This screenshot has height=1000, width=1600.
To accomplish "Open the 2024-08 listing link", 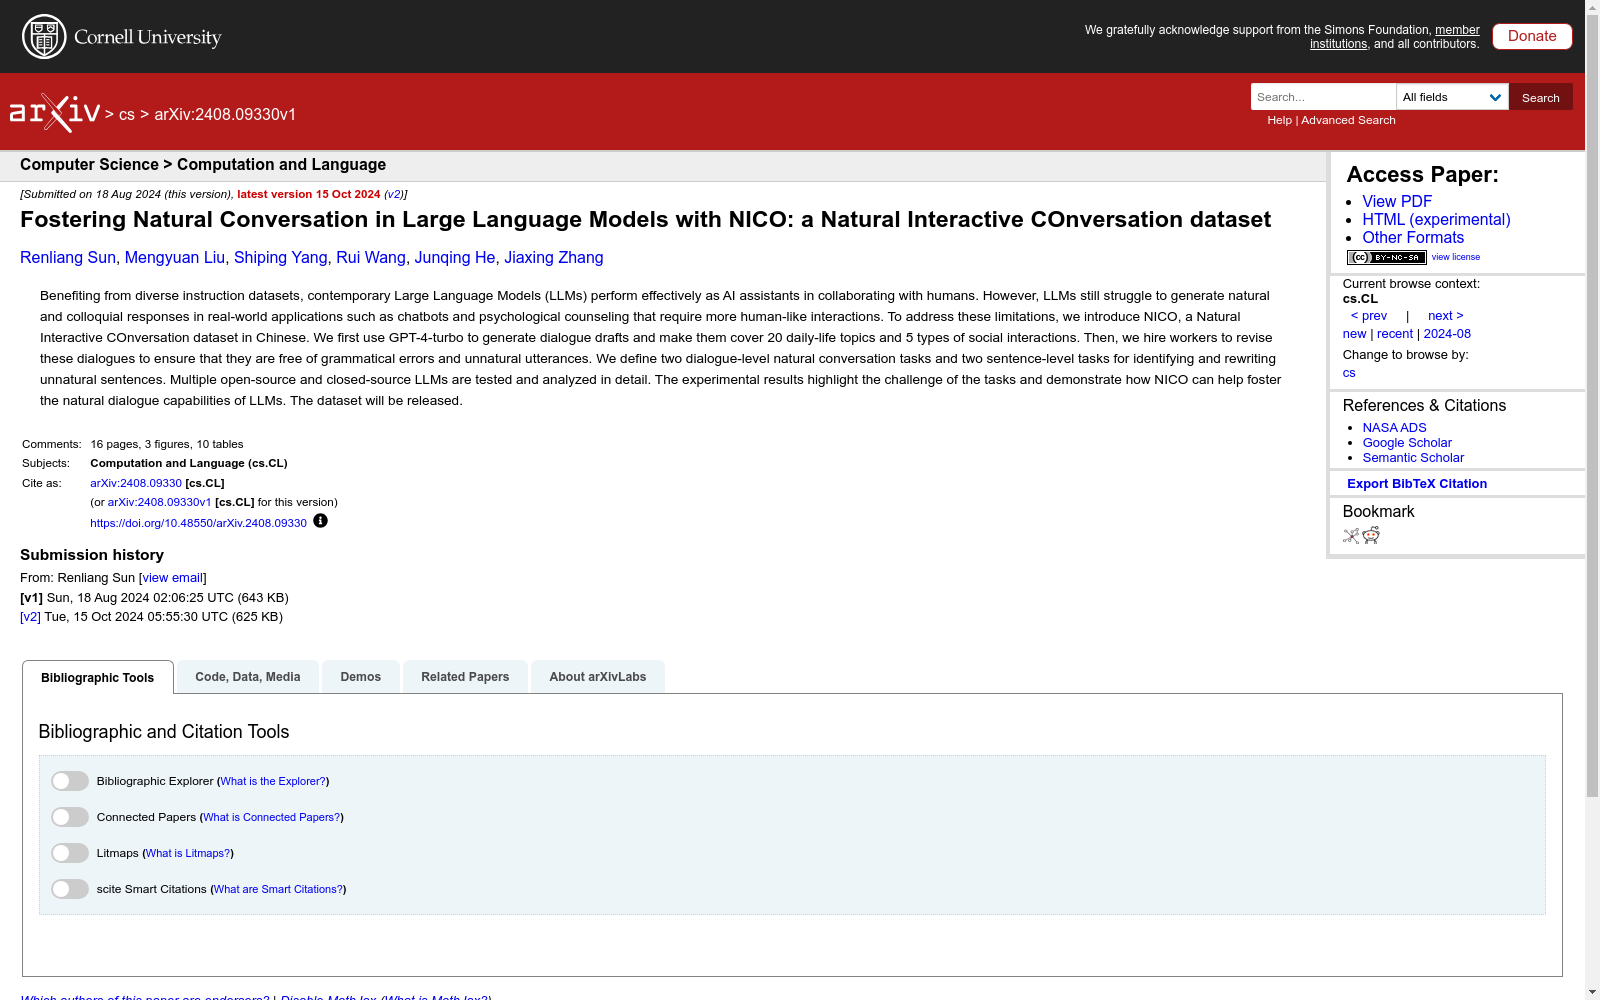I will tap(1447, 334).
